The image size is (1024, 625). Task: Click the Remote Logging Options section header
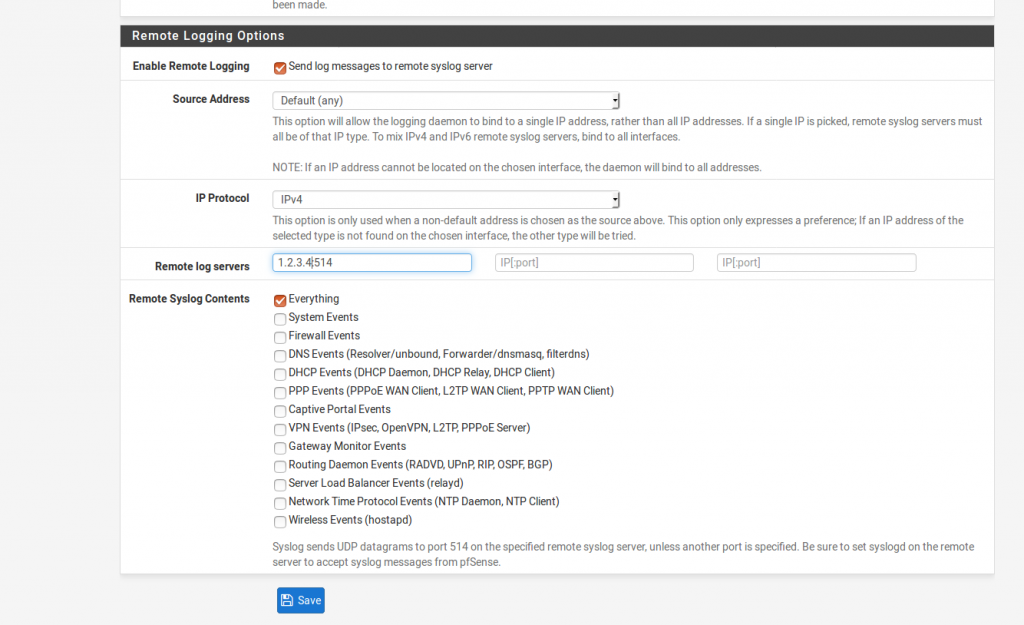click(557, 36)
